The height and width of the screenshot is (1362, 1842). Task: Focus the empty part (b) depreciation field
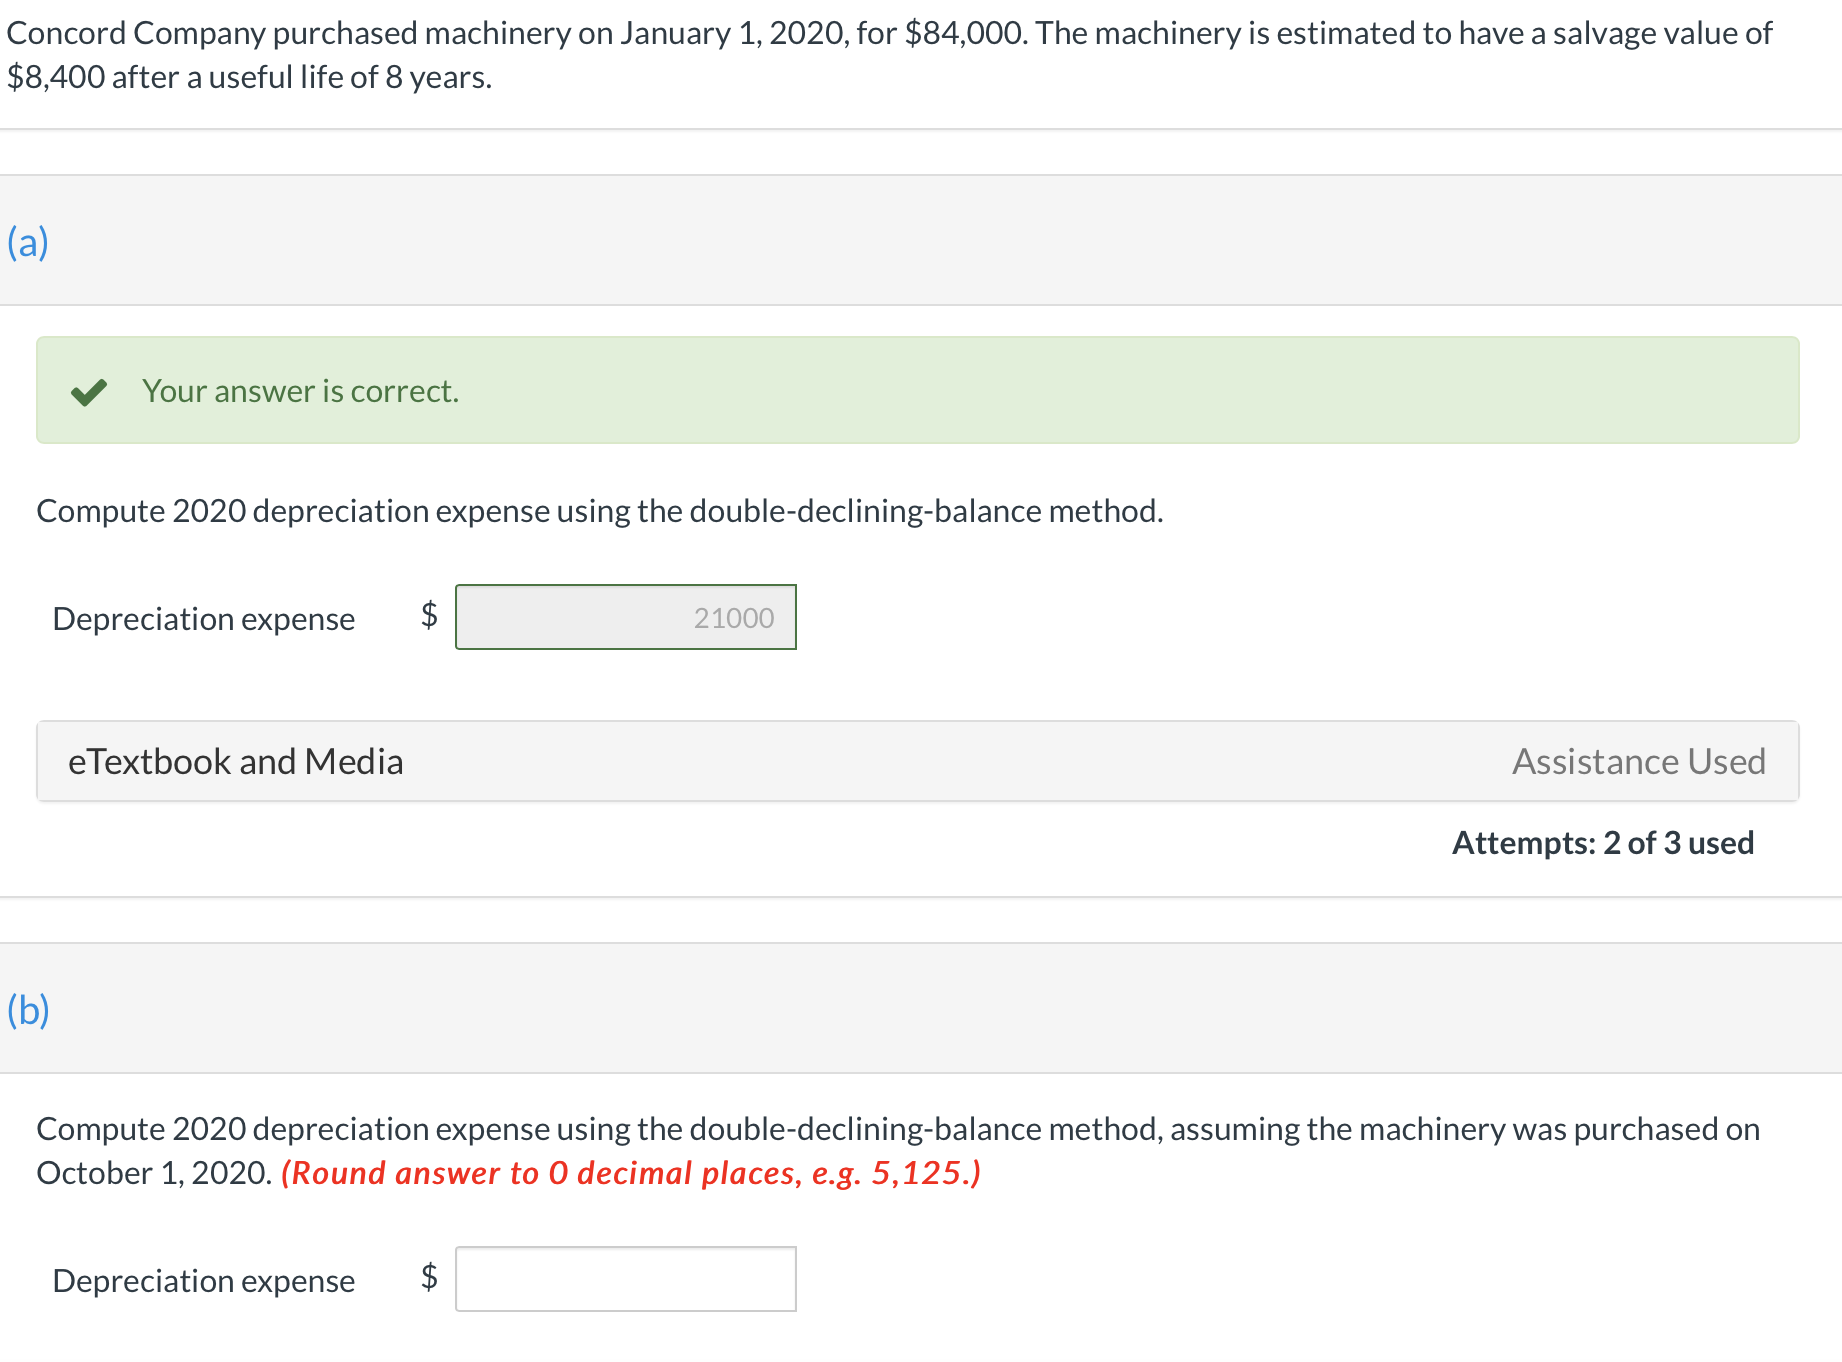pos(626,1279)
